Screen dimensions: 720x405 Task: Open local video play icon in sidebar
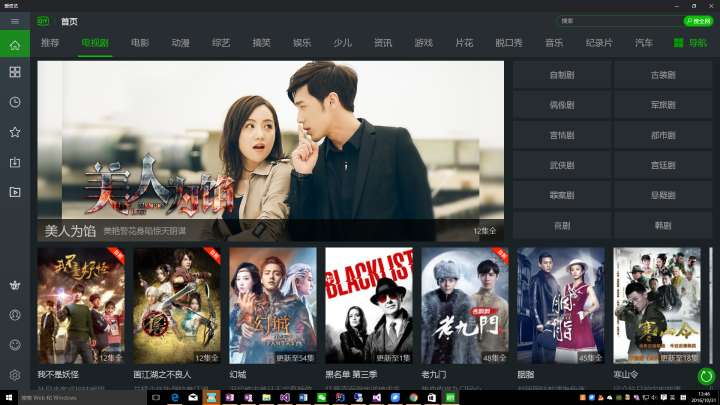(x=15, y=192)
